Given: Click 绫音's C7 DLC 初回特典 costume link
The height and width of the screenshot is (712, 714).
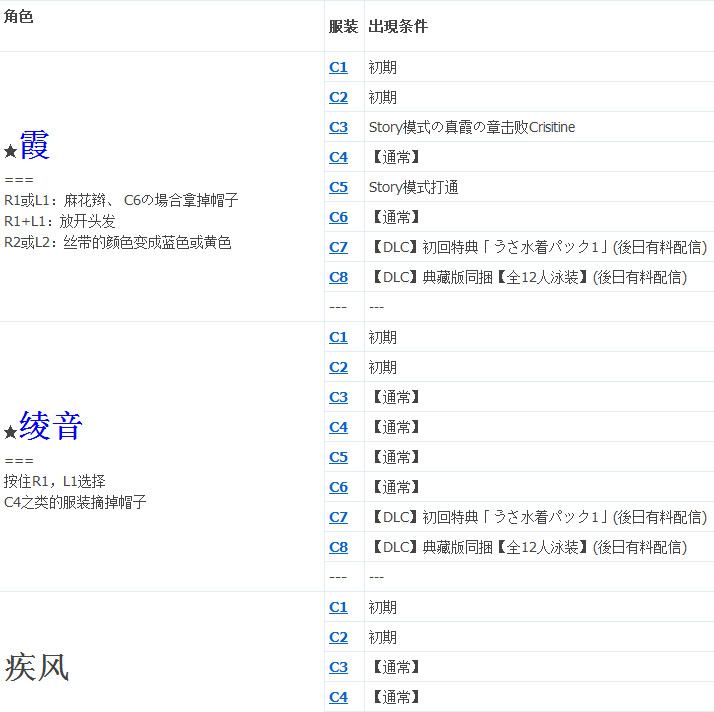Looking at the screenshot, I should pyautogui.click(x=338, y=517).
